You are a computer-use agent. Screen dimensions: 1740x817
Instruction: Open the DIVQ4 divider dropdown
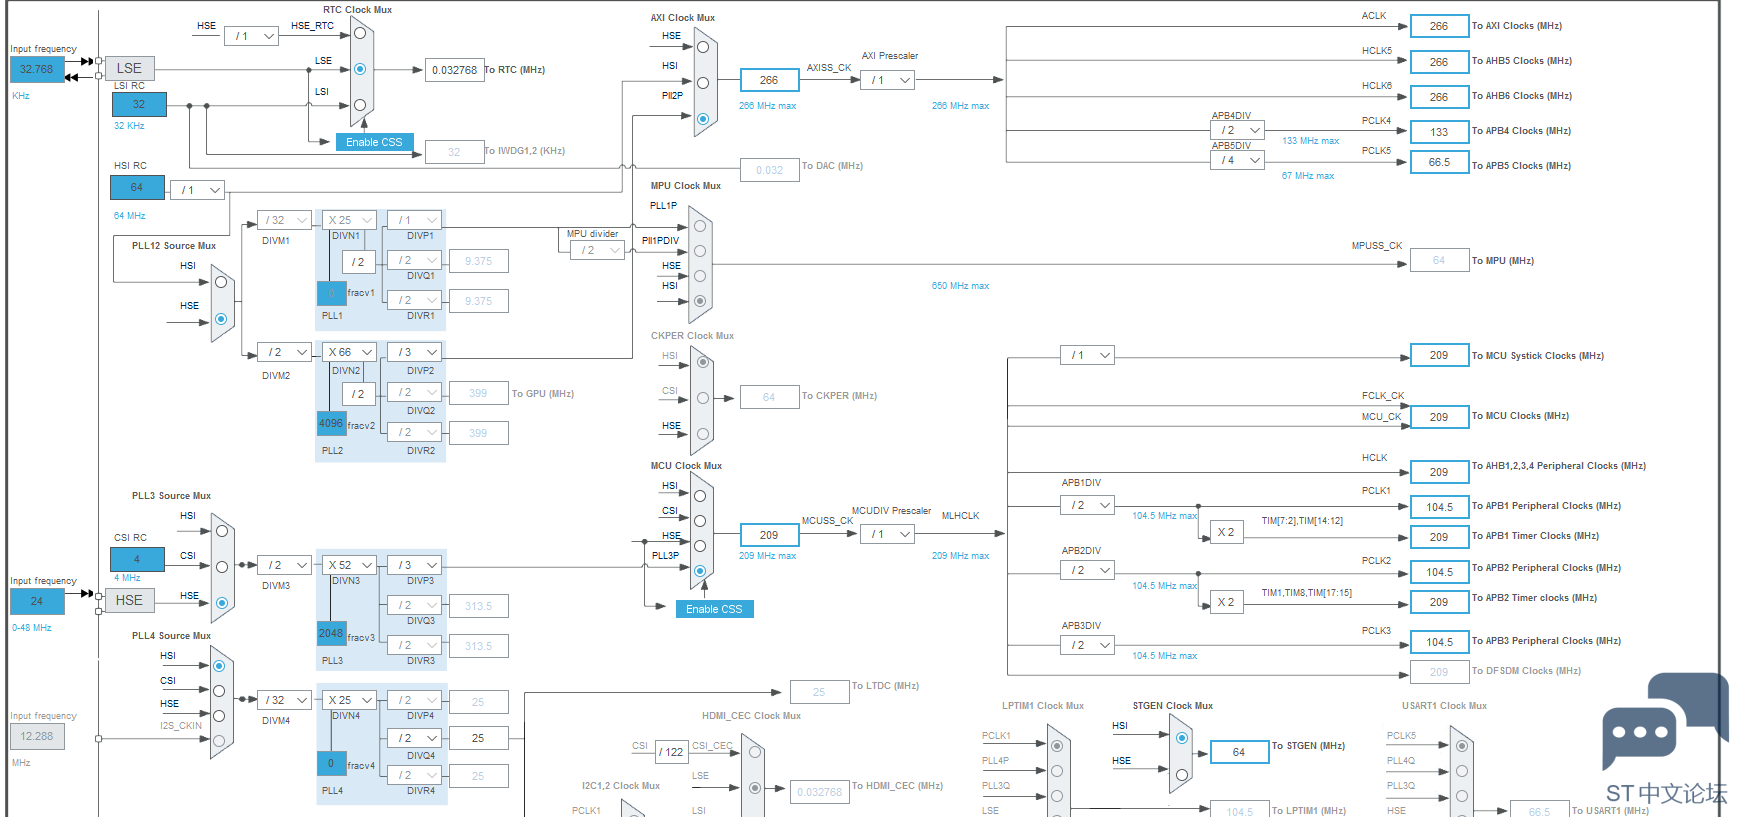coord(415,738)
